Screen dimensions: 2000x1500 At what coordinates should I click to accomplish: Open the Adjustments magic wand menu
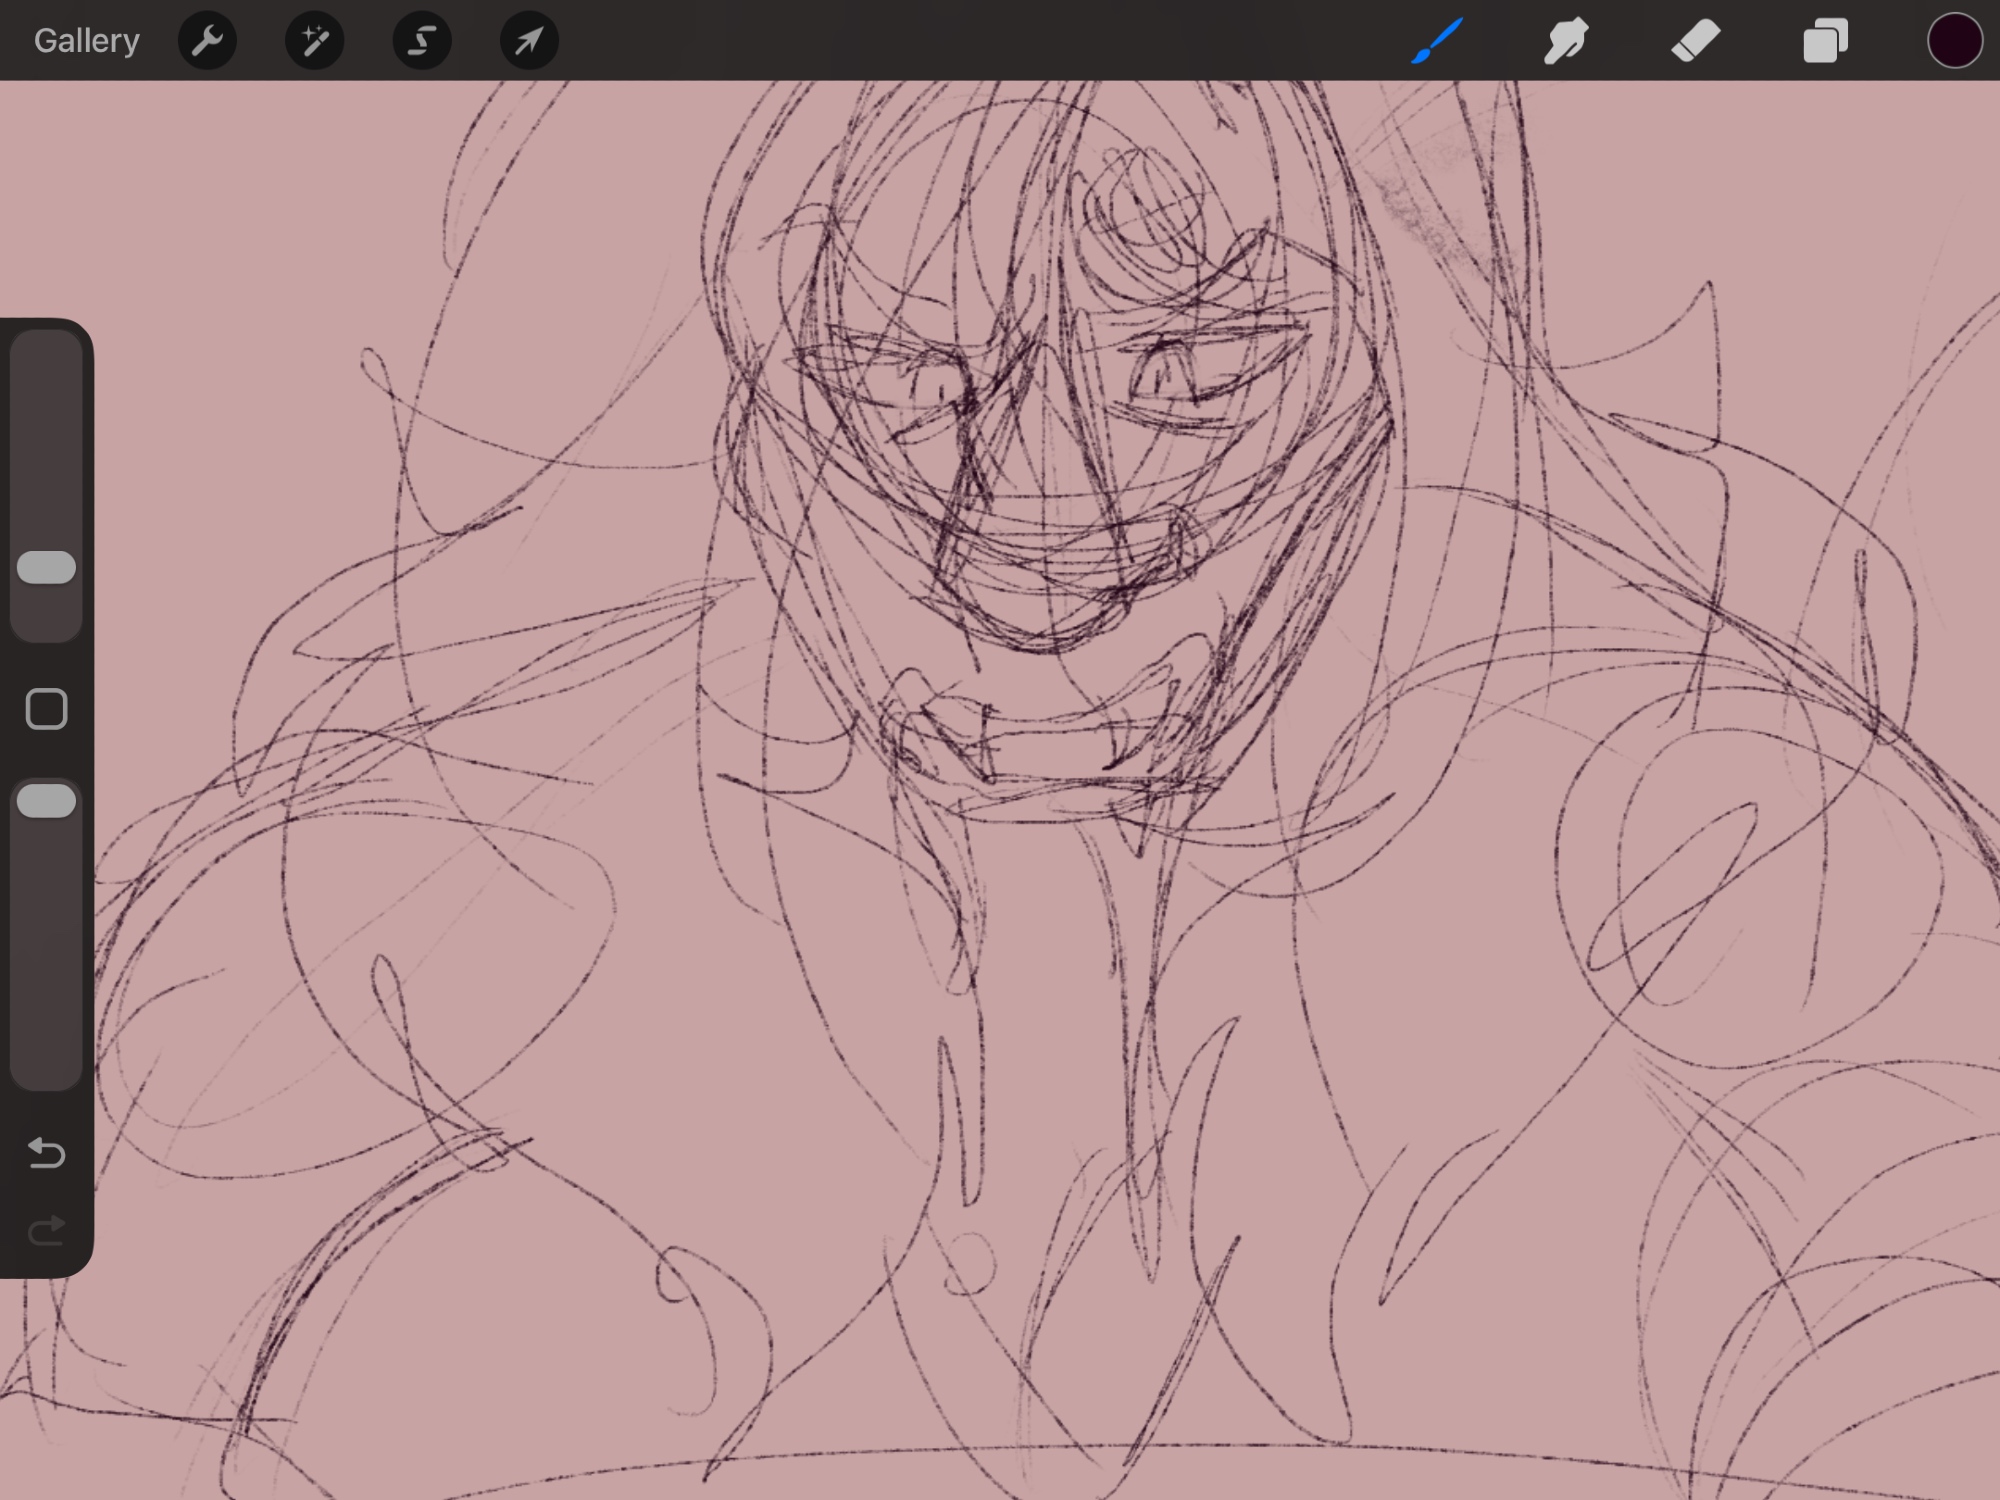314,41
